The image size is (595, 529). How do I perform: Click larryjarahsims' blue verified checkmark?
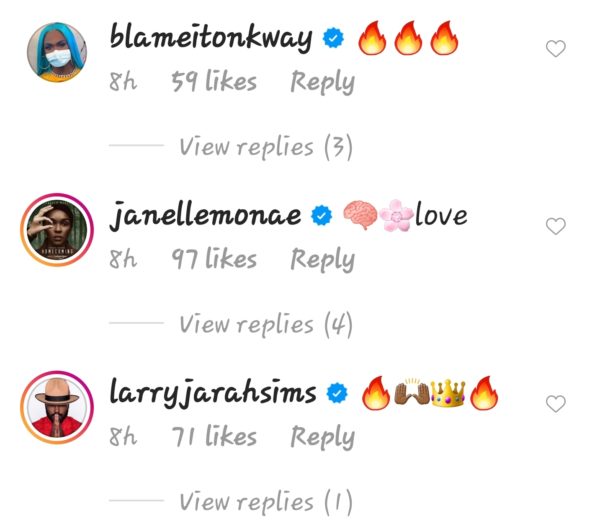tap(337, 393)
